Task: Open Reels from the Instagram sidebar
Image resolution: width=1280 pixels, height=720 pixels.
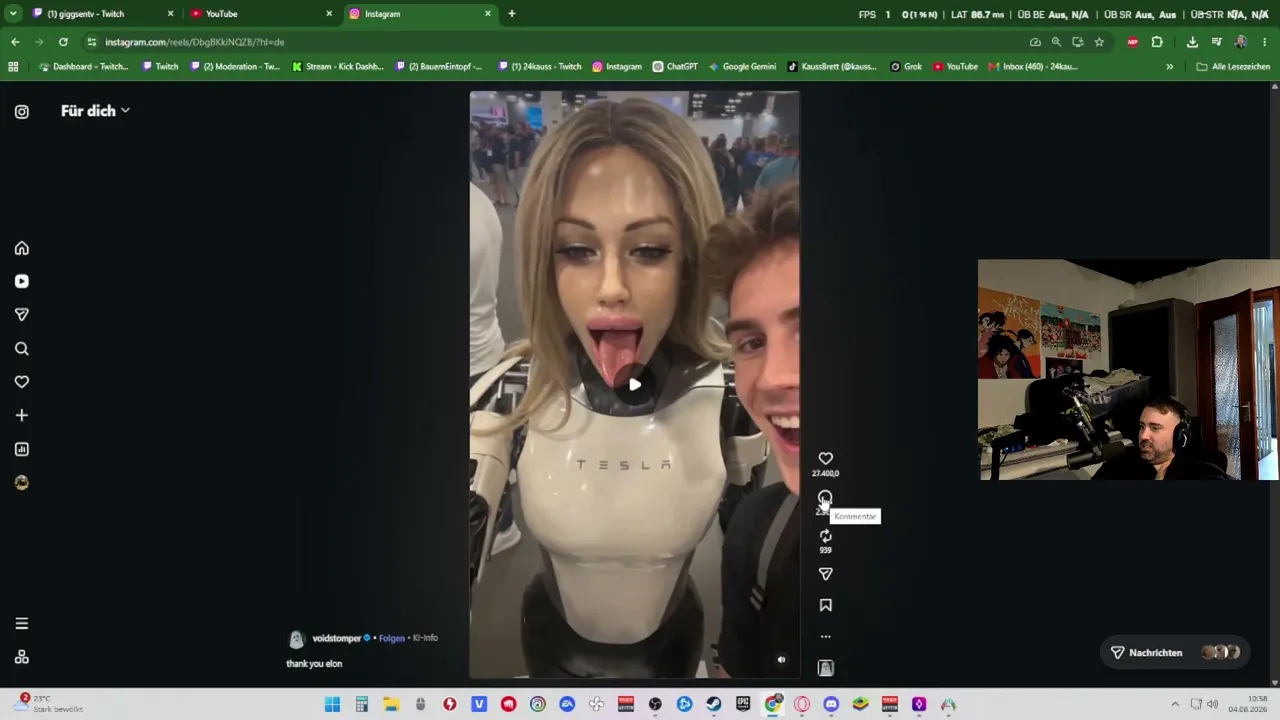Action: 22,282
